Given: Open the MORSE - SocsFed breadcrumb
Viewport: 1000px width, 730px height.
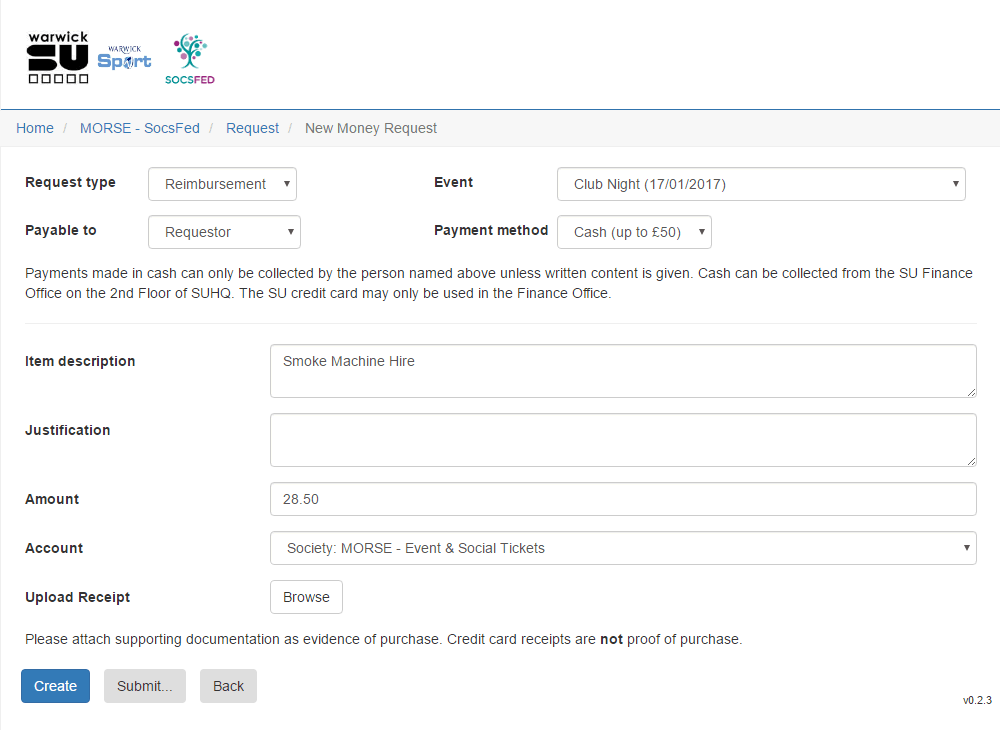Looking at the screenshot, I should tap(140, 128).
